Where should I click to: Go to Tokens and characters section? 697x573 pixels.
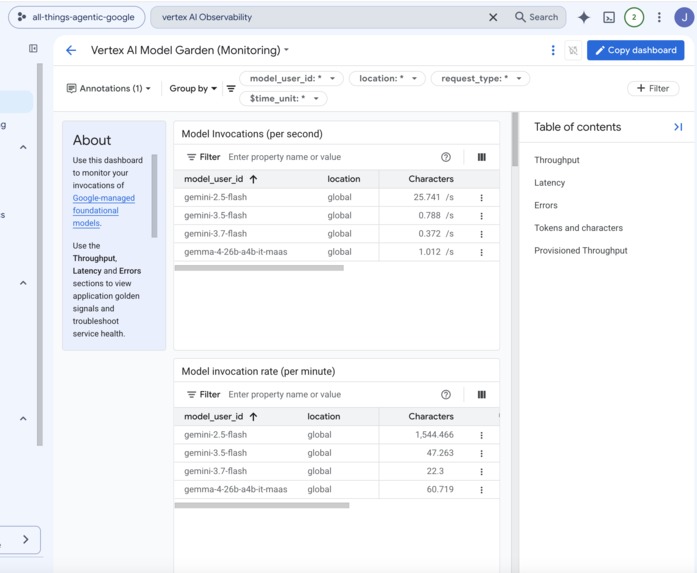(x=578, y=228)
